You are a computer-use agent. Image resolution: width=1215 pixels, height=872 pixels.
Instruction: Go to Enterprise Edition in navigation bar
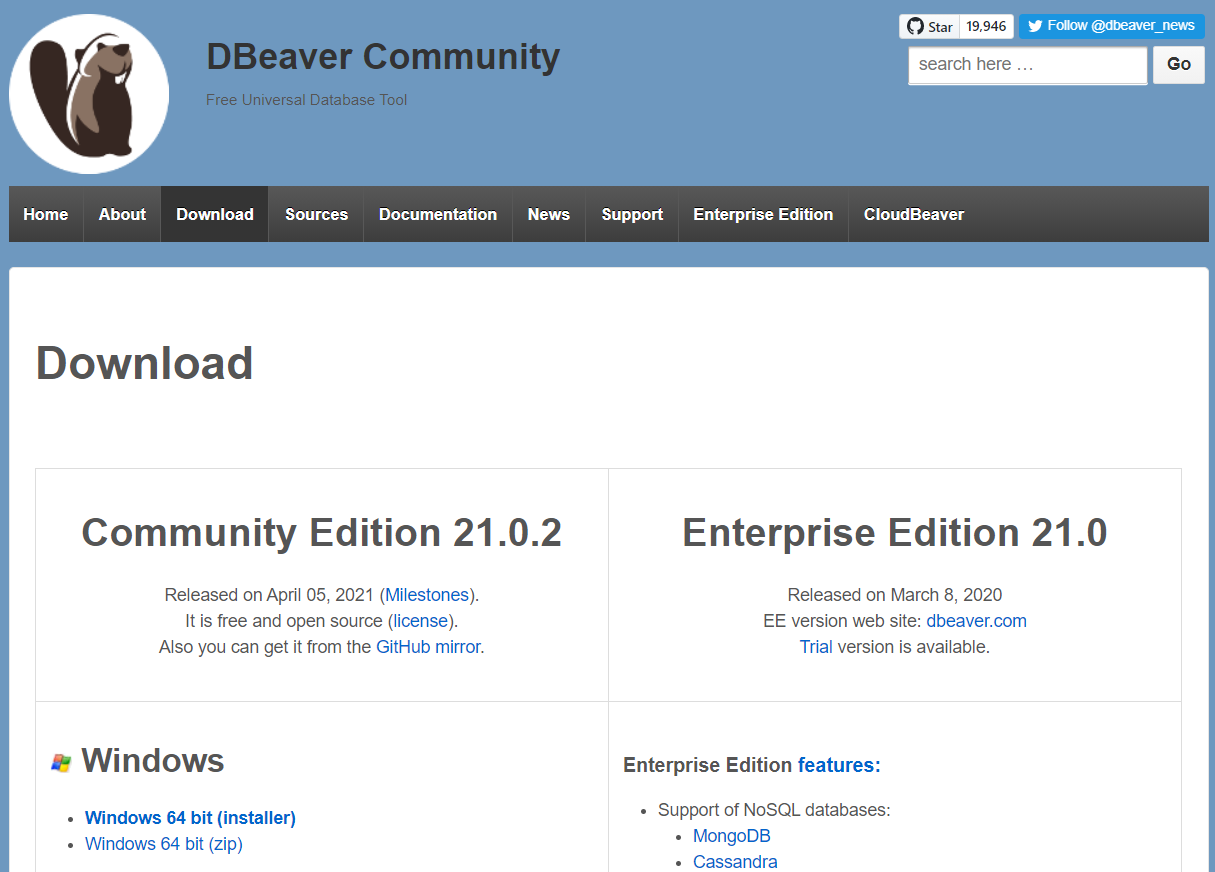[763, 214]
